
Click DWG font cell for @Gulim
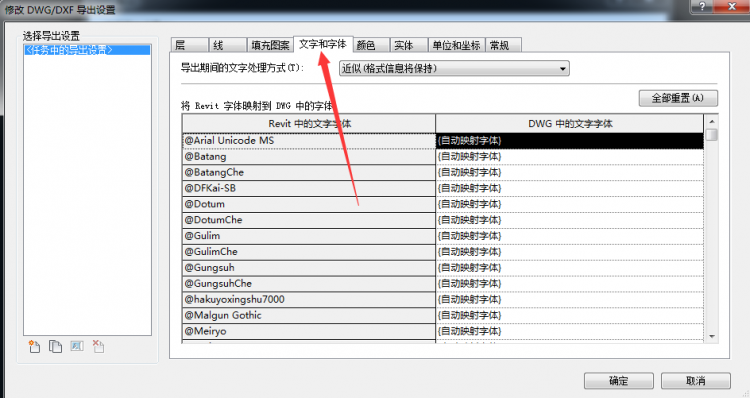coord(570,236)
